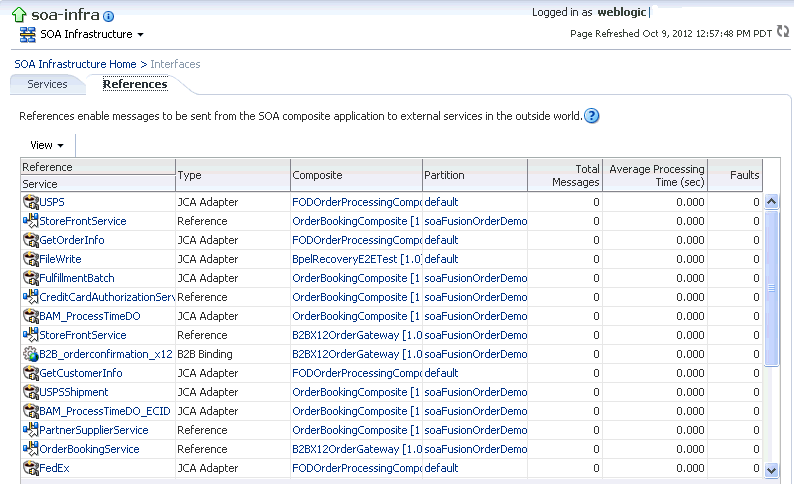Open the View dropdown menu
The height and width of the screenshot is (484, 794).
[47, 145]
